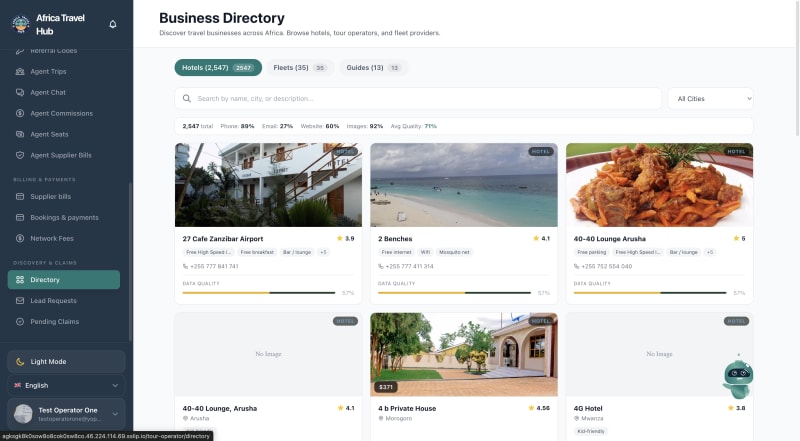Click the Referral Codes sidebar icon
Image resolution: width=800 pixels, height=441 pixels.
click(x=20, y=51)
